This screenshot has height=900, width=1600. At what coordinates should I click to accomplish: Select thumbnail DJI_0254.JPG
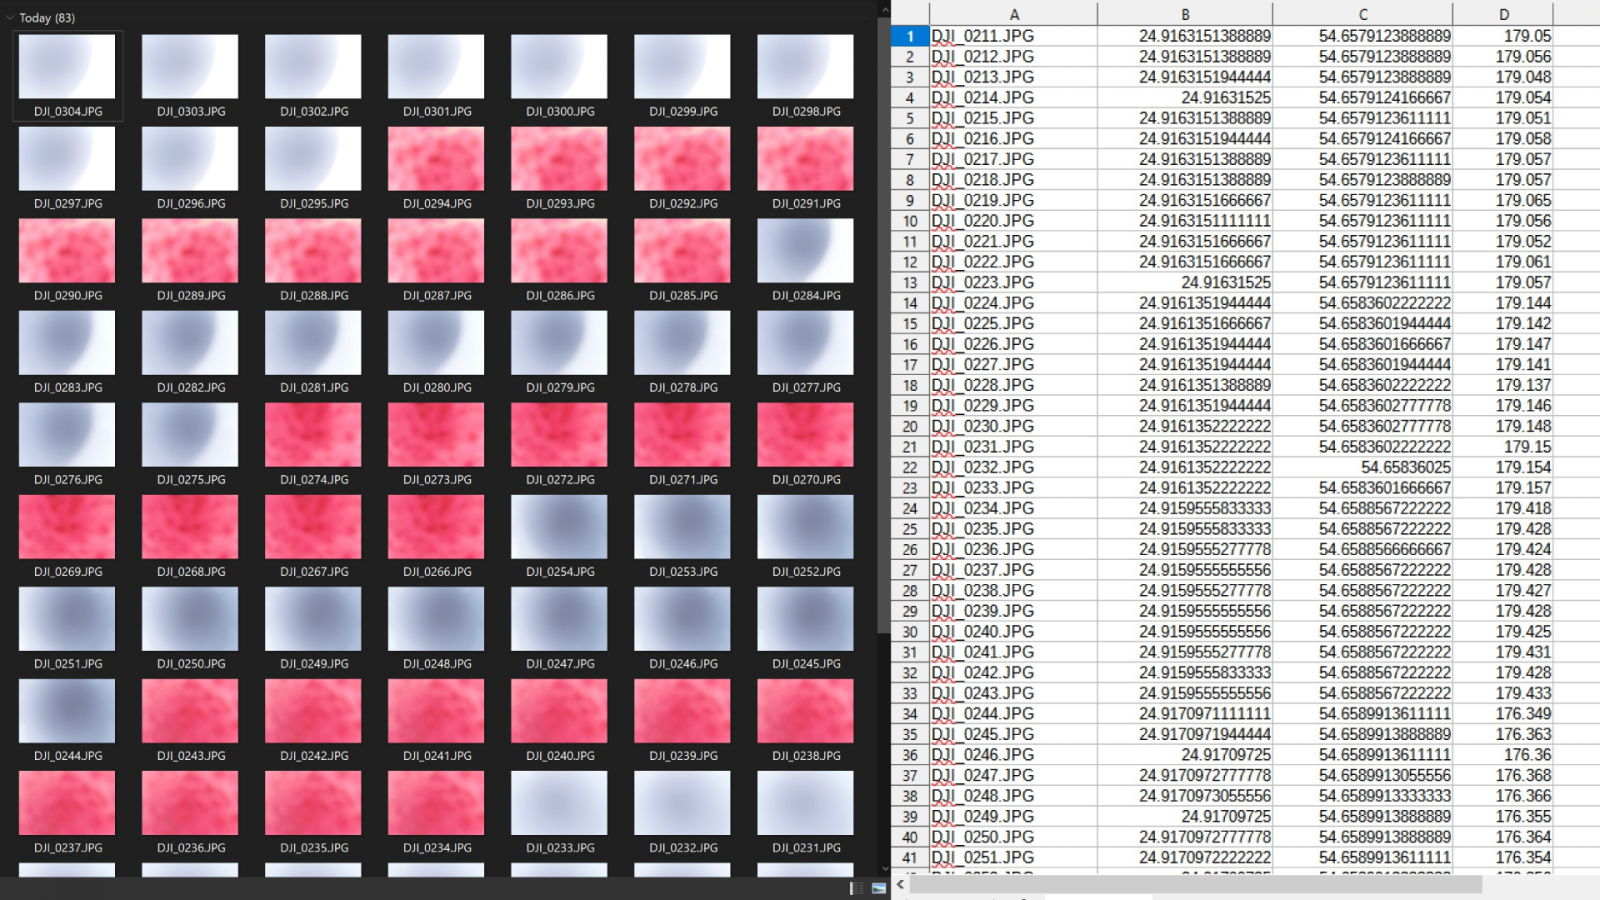point(559,527)
